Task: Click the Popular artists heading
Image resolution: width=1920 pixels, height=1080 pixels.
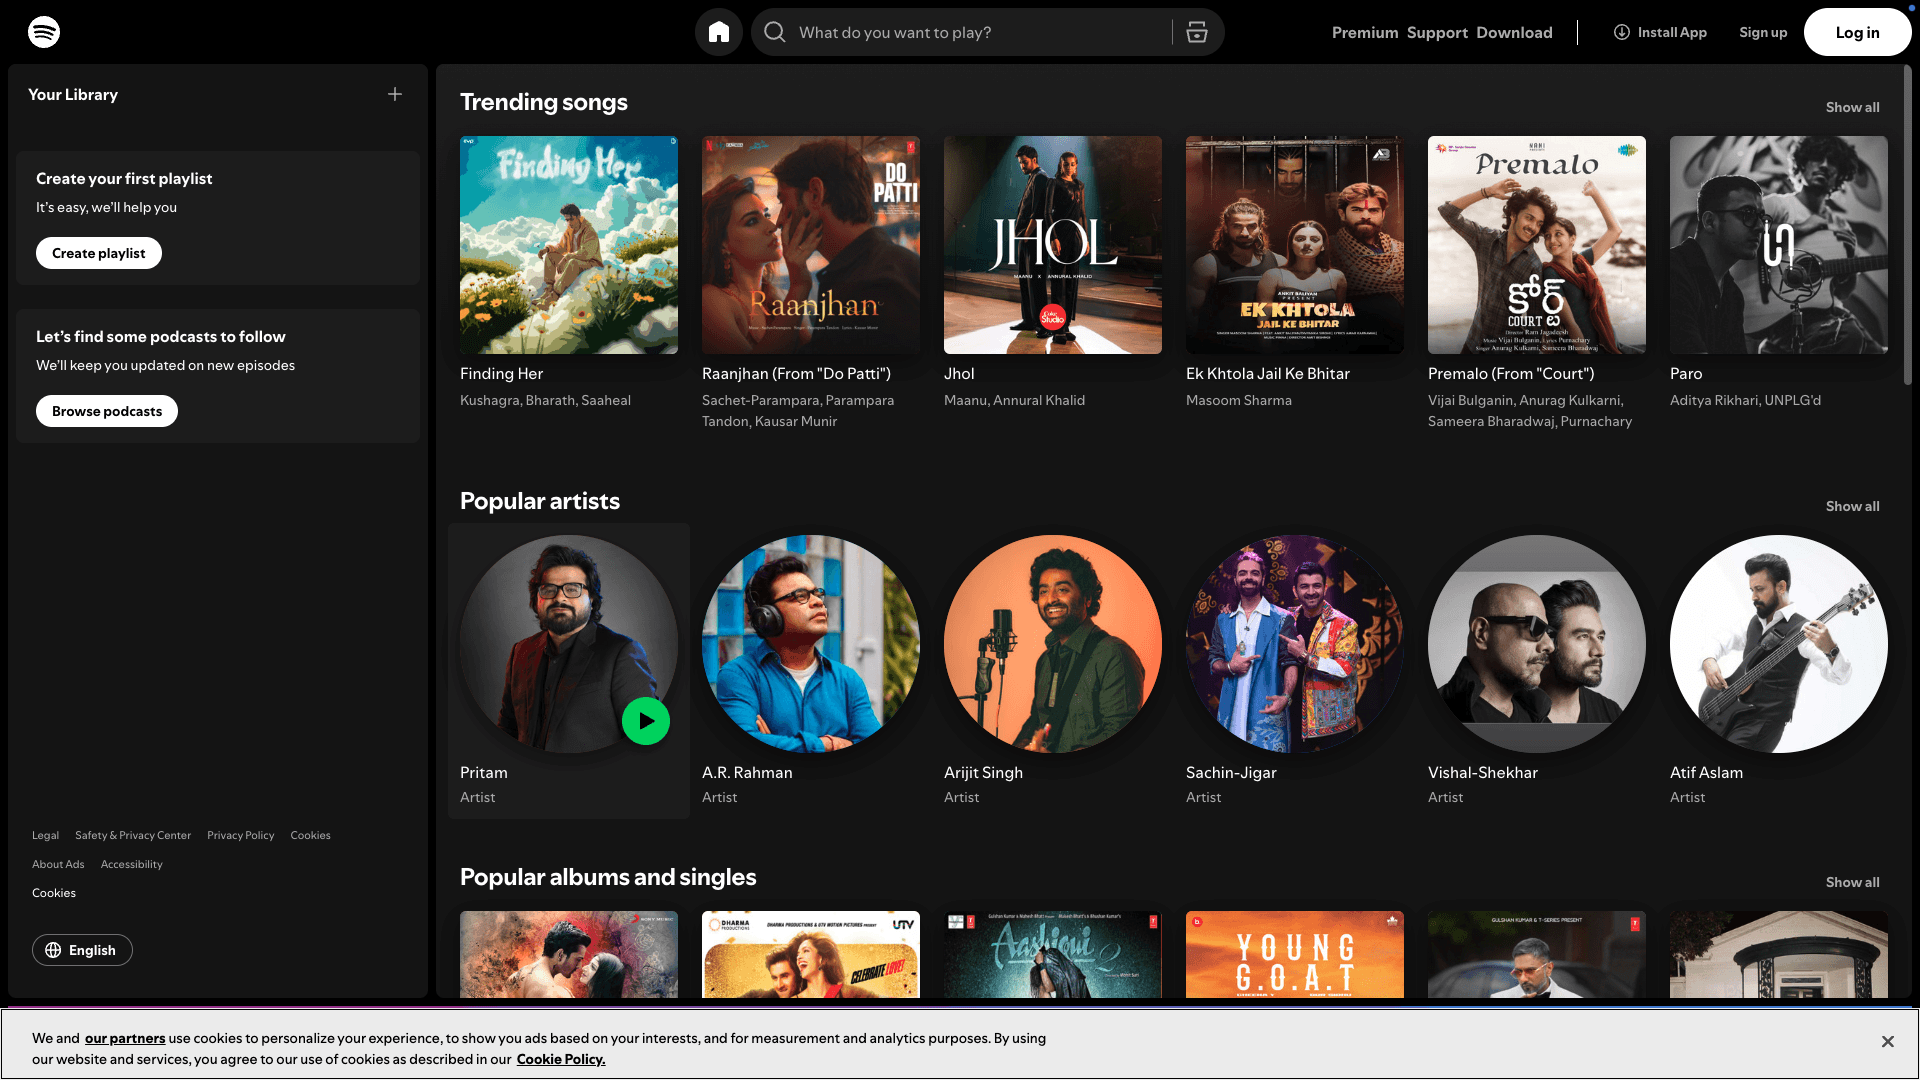Action: click(x=540, y=501)
